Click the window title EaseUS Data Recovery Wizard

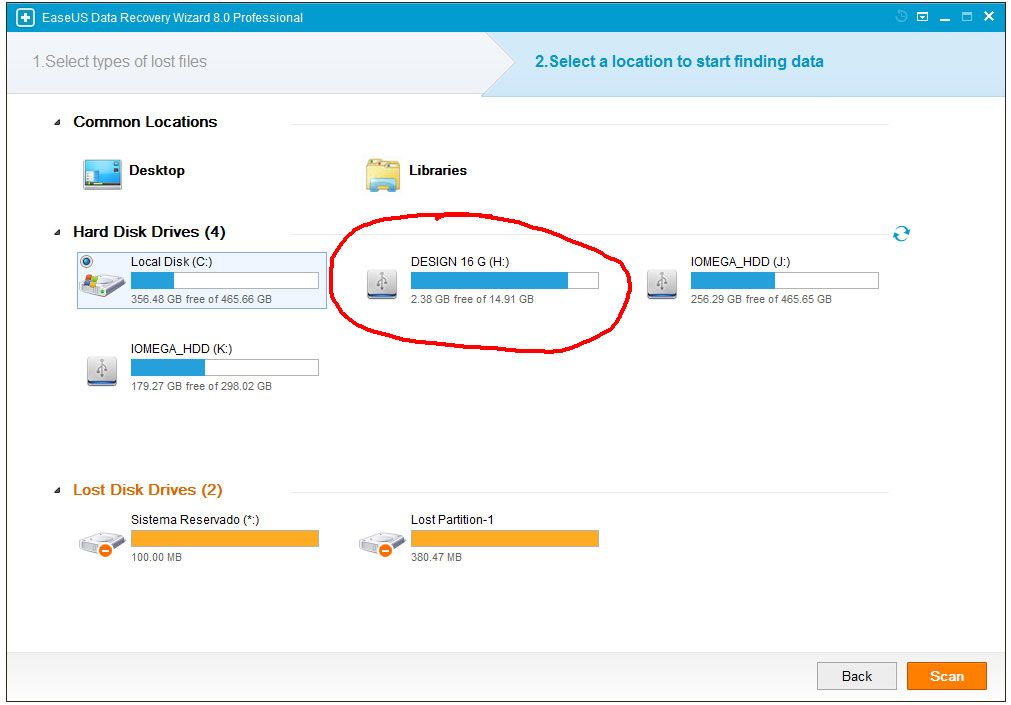(172, 17)
